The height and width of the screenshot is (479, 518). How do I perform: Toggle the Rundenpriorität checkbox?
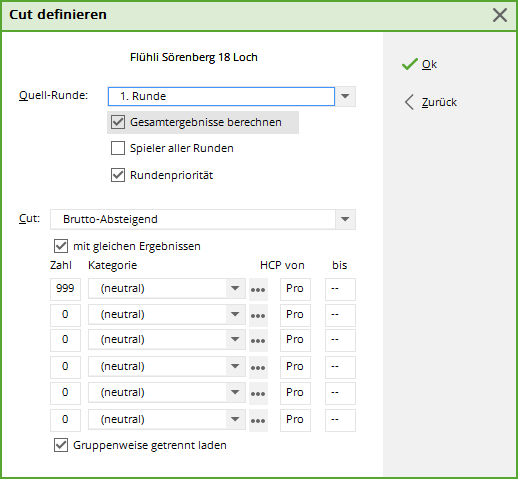pyautogui.click(x=118, y=175)
